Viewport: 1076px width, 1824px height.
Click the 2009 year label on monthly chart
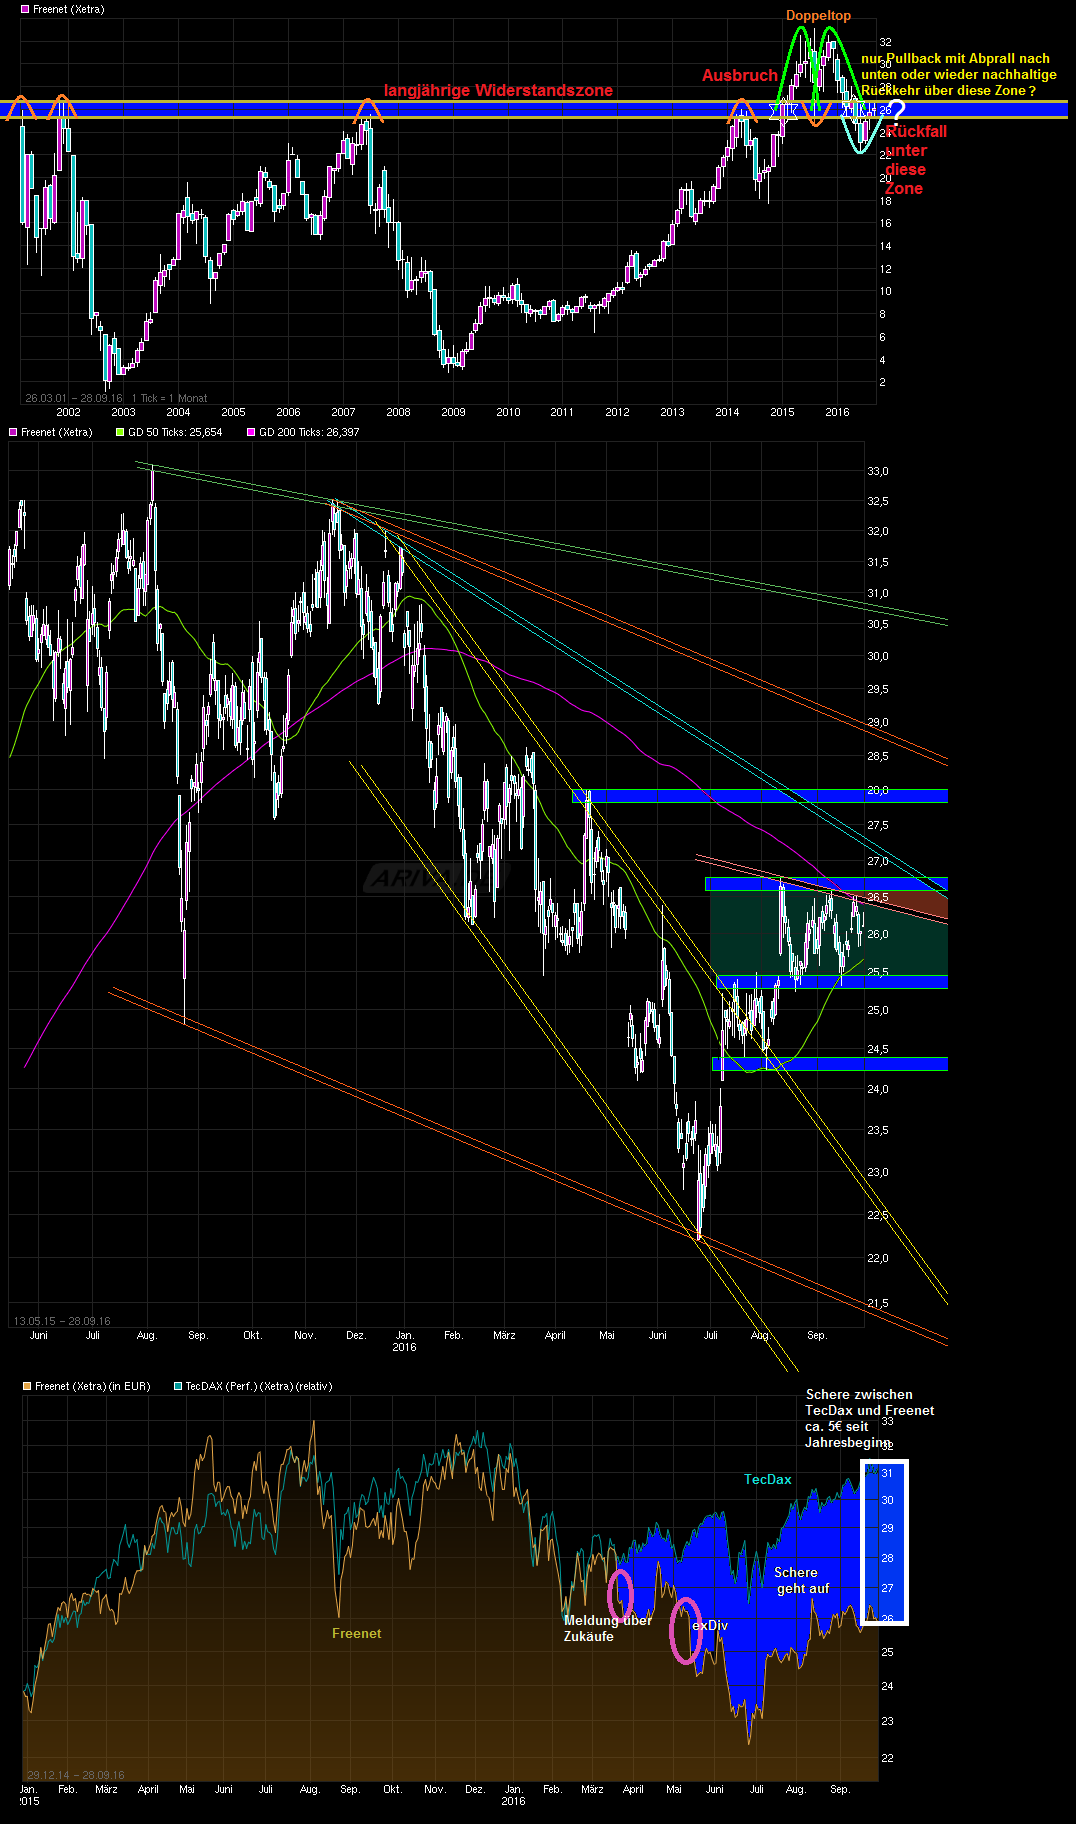[453, 412]
